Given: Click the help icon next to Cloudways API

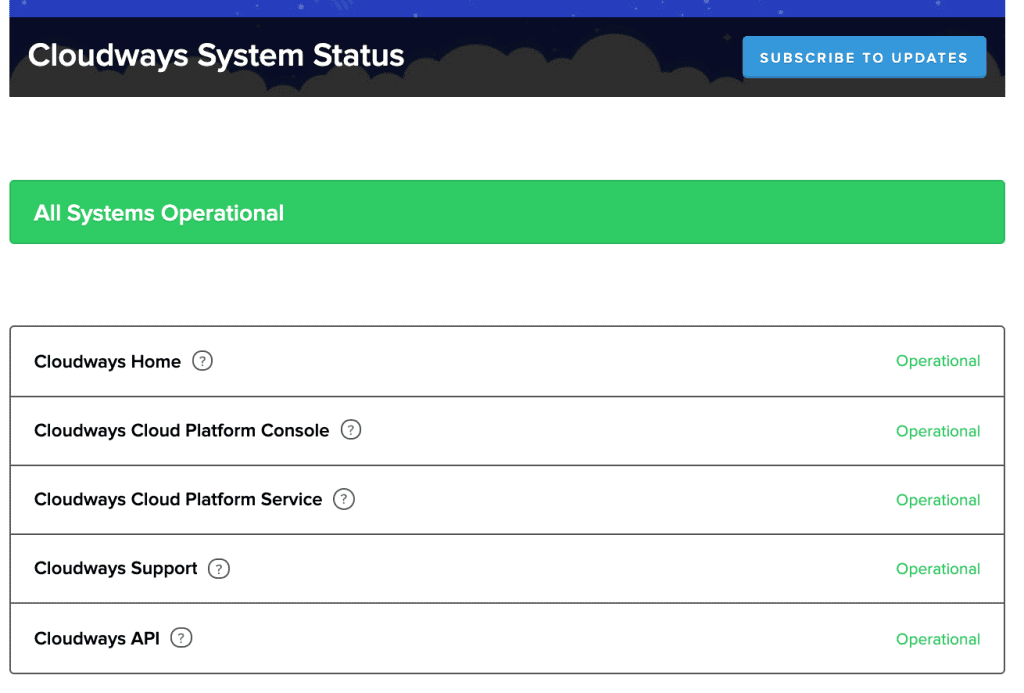Looking at the screenshot, I should click(181, 637).
